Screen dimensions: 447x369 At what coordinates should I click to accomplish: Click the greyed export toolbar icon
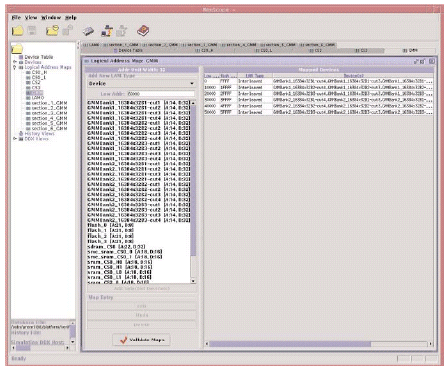coord(122,31)
